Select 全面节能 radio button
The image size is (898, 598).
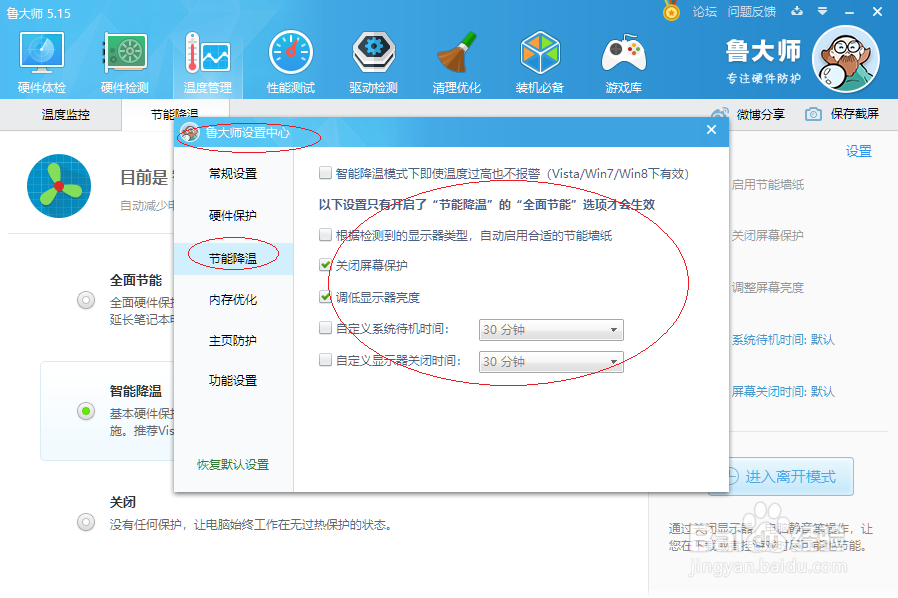point(86,300)
